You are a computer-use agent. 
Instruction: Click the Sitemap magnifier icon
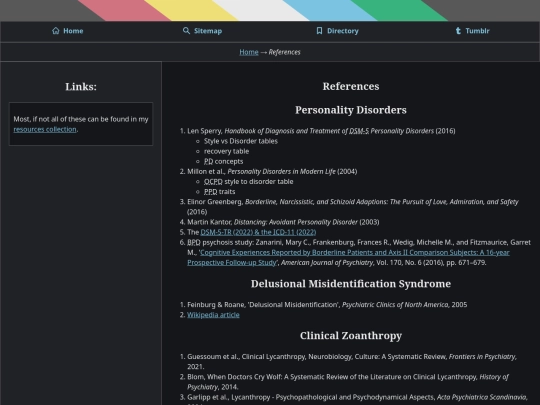coord(186,31)
